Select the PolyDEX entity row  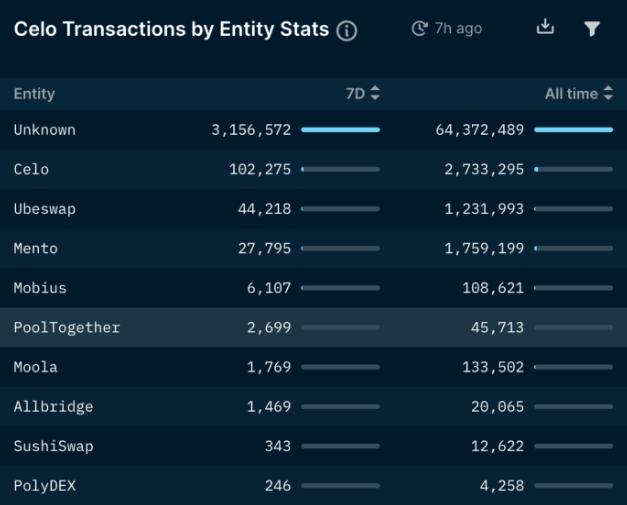(x=314, y=485)
